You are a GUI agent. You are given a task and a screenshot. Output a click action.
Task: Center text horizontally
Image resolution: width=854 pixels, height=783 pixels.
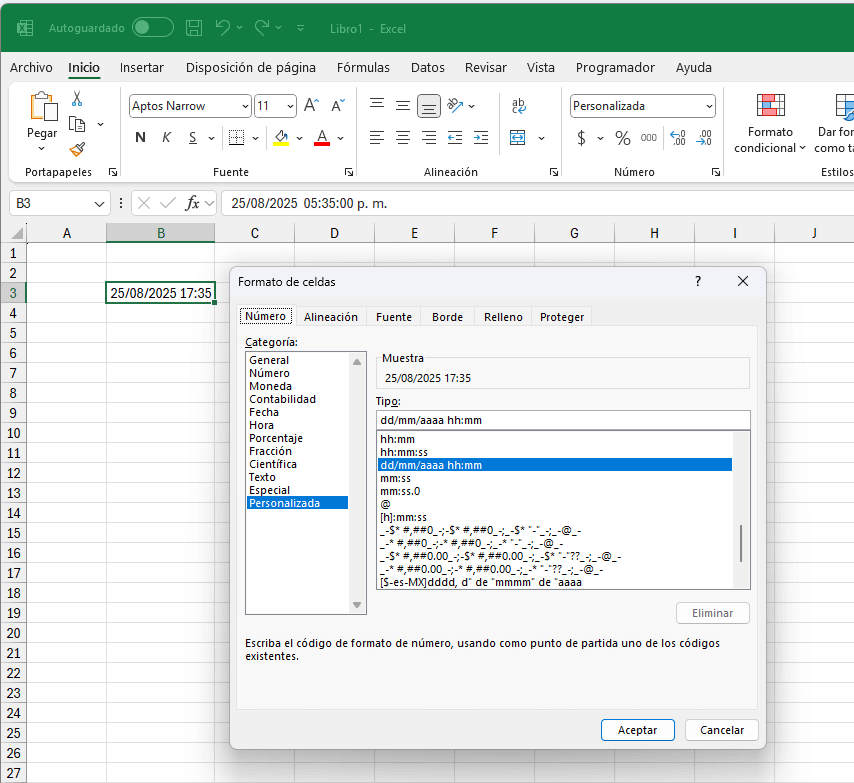coord(403,138)
